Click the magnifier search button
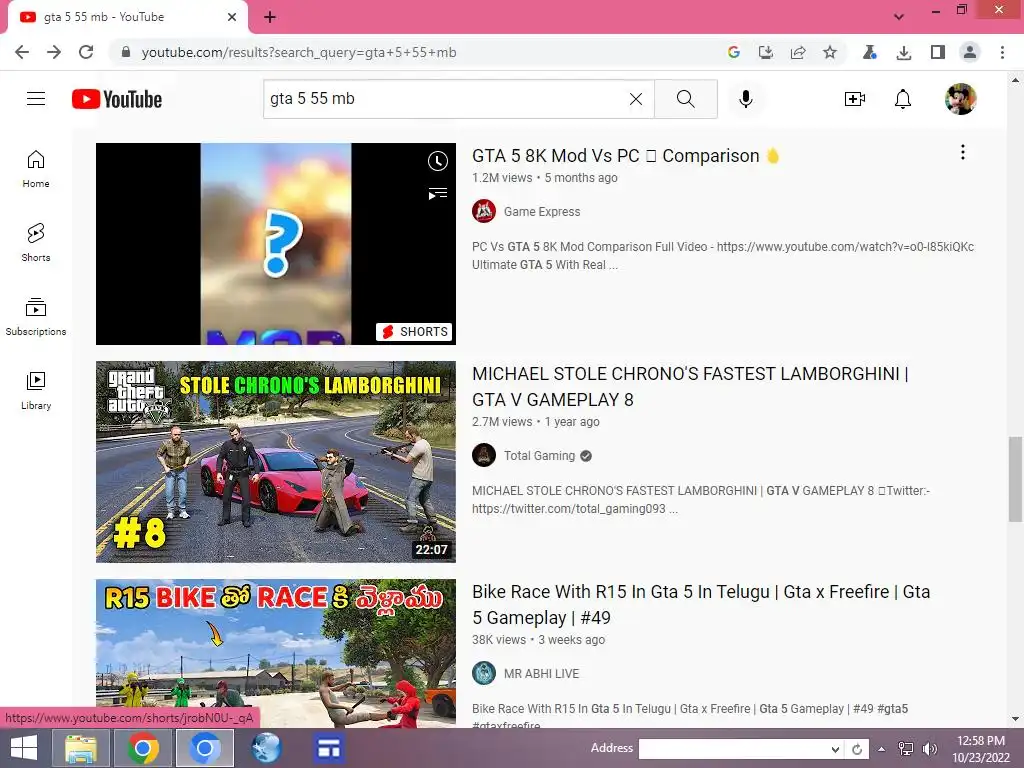 [x=686, y=99]
